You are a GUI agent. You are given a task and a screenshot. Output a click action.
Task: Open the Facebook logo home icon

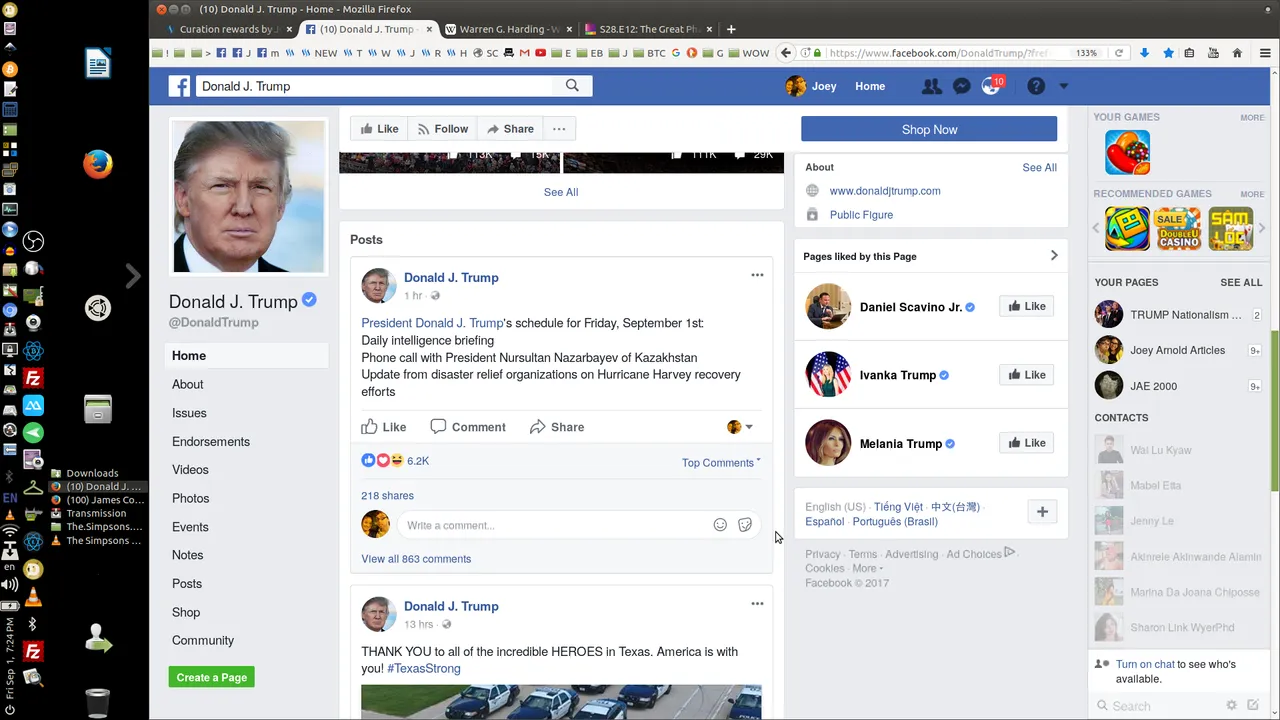[x=179, y=86]
